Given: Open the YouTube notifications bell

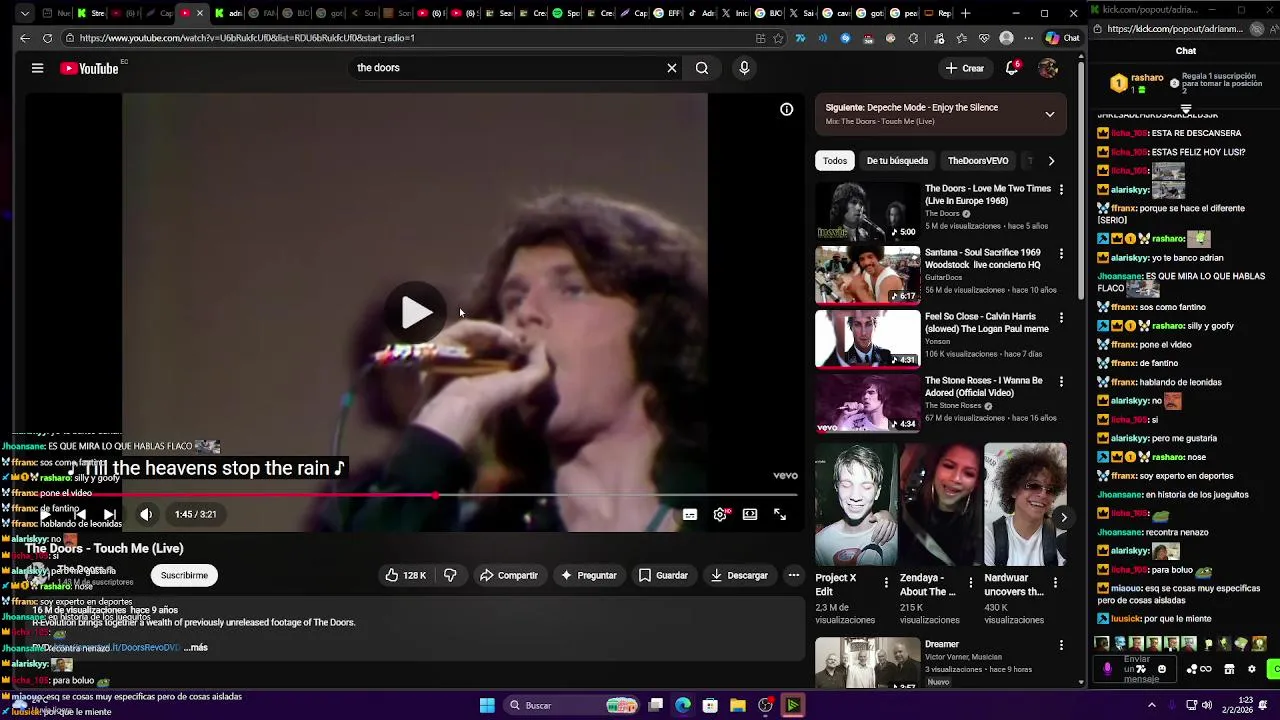Looking at the screenshot, I should pyautogui.click(x=1012, y=68).
